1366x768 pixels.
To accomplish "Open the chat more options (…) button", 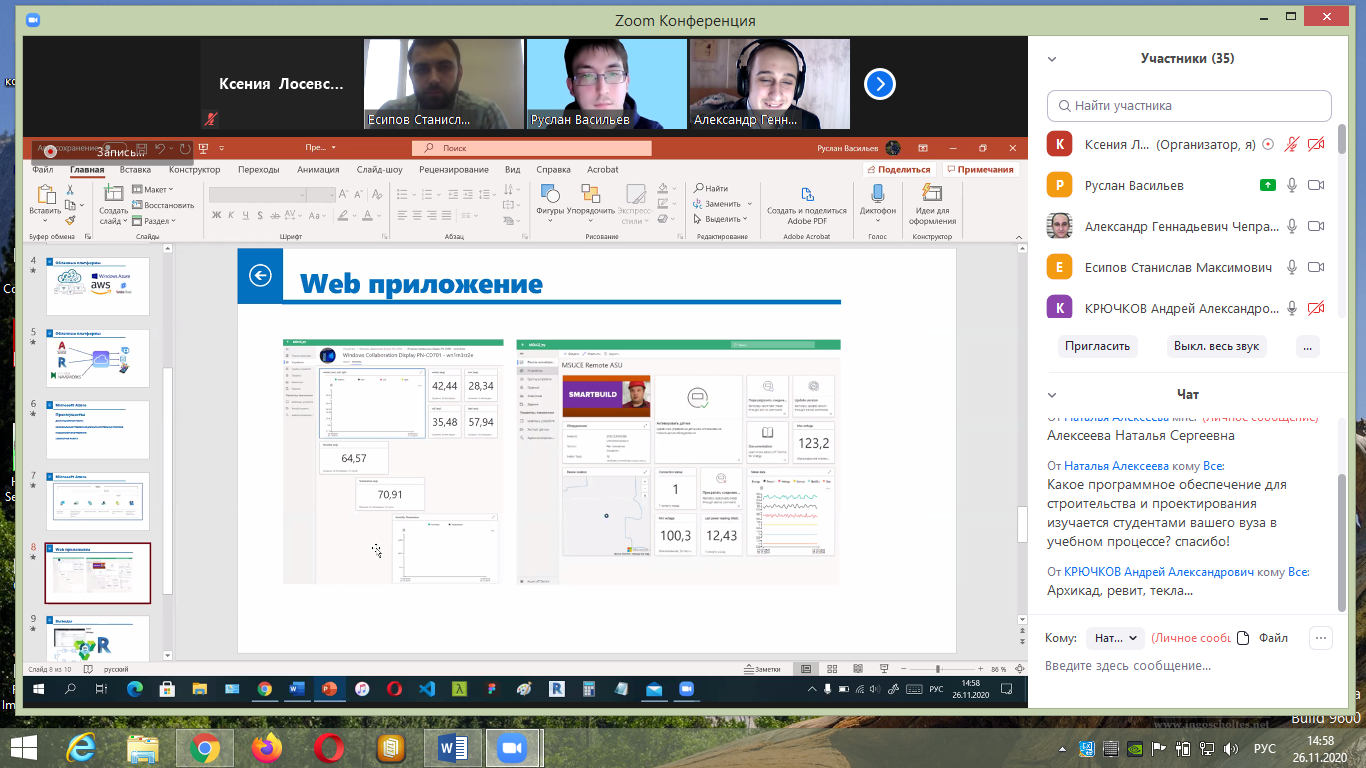I will point(1321,638).
